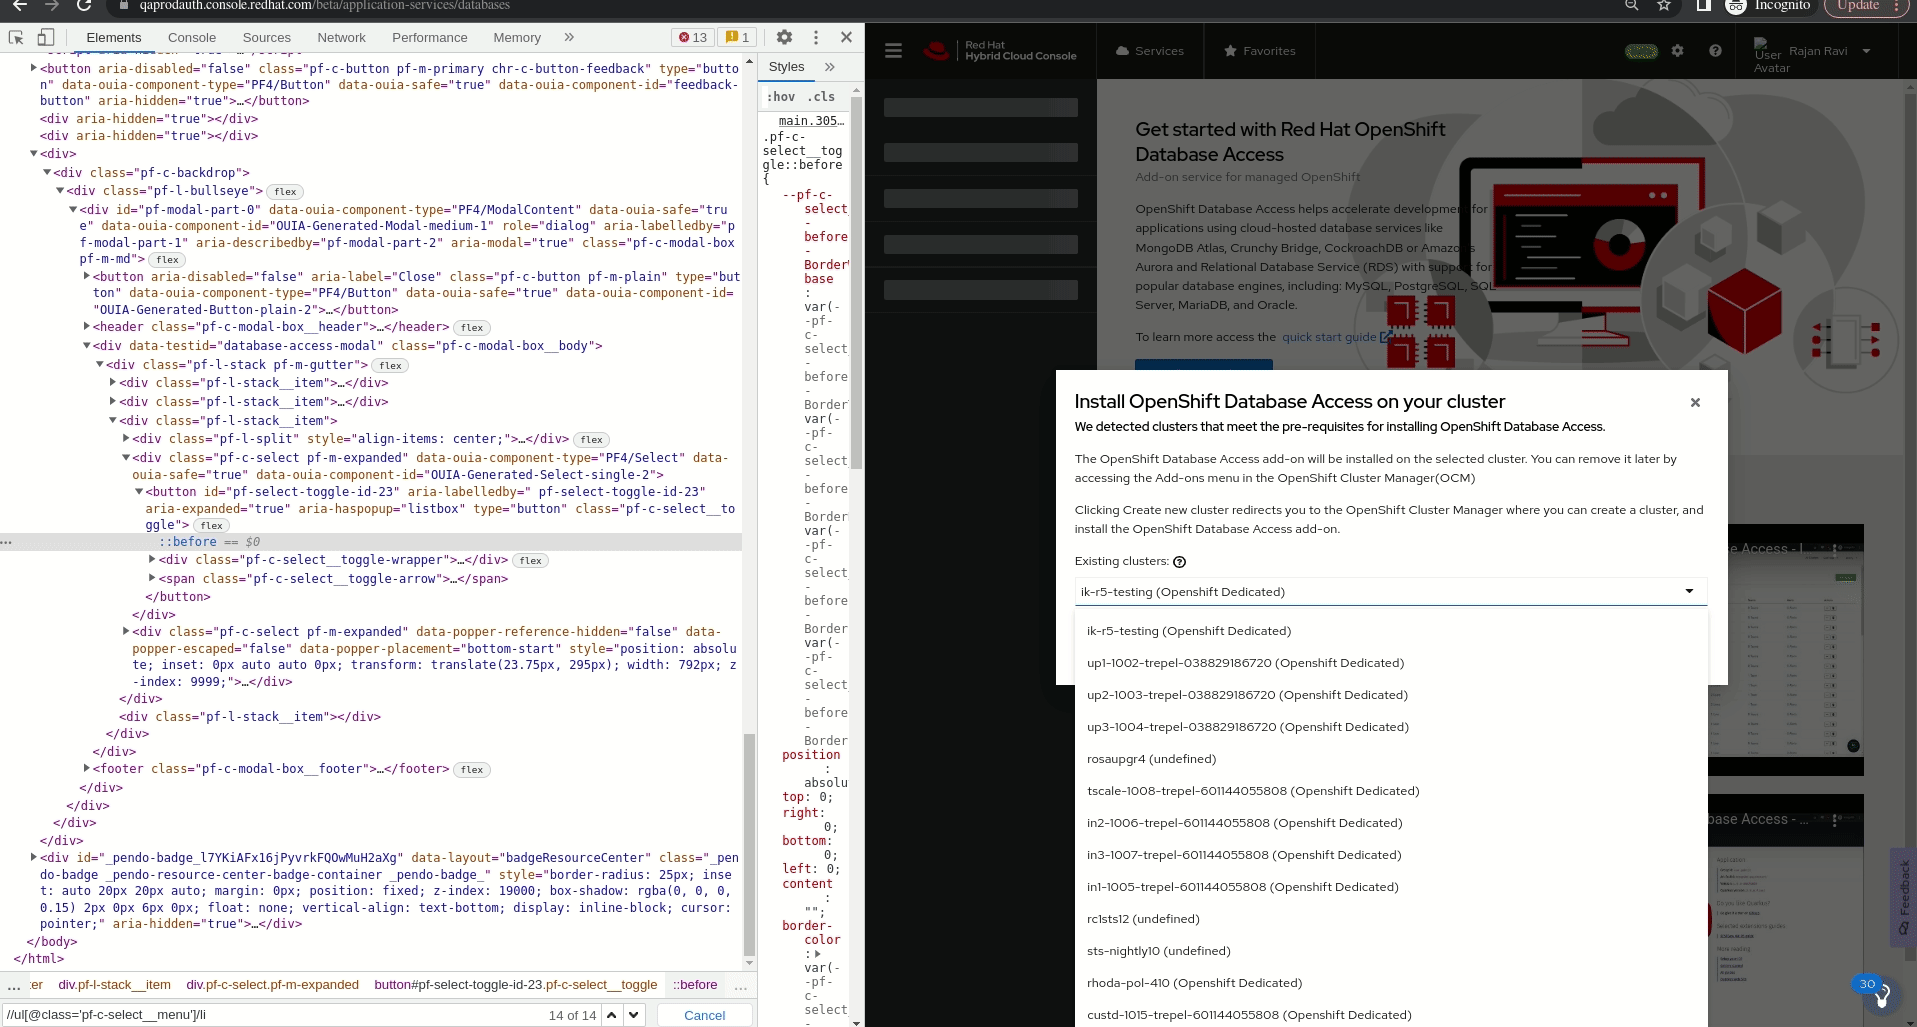Open the Memory tab in DevTools

click(517, 37)
